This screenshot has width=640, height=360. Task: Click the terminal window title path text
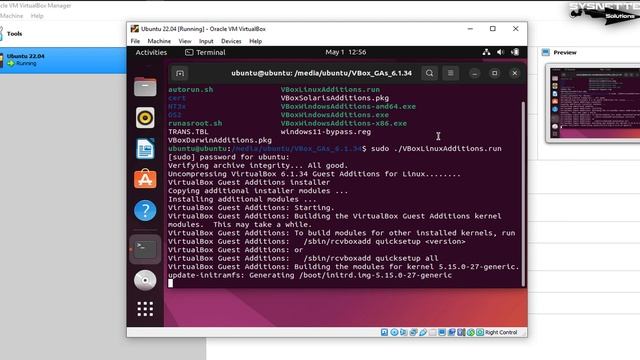tap(321, 73)
